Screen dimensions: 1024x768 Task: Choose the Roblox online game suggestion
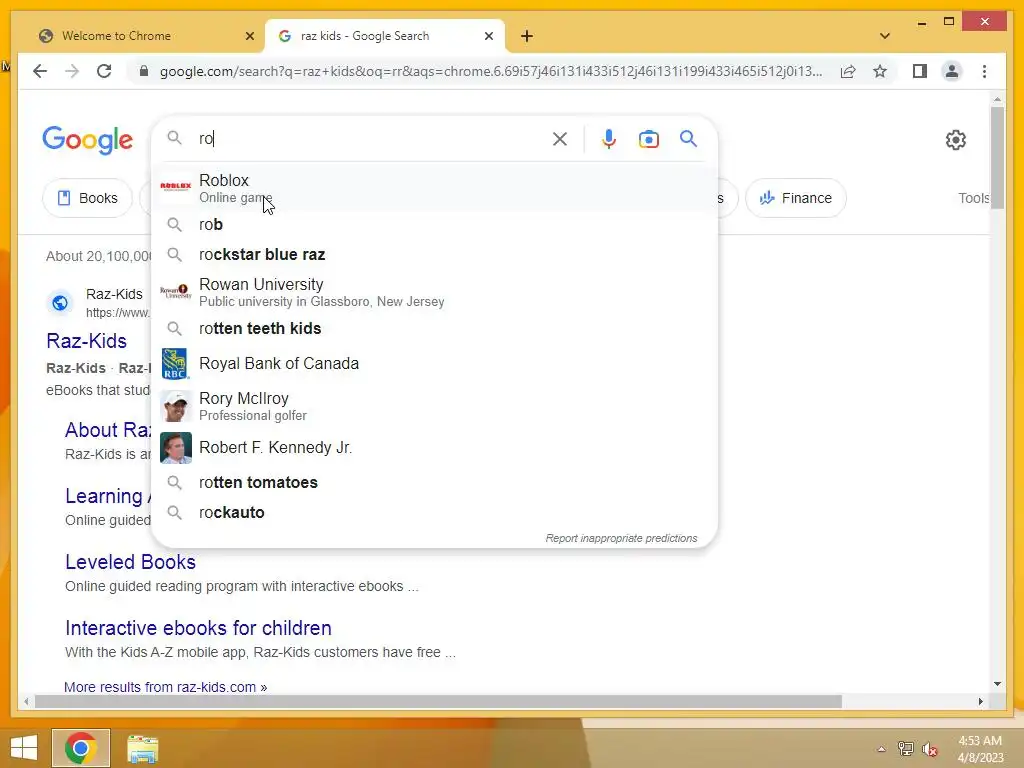[434, 188]
